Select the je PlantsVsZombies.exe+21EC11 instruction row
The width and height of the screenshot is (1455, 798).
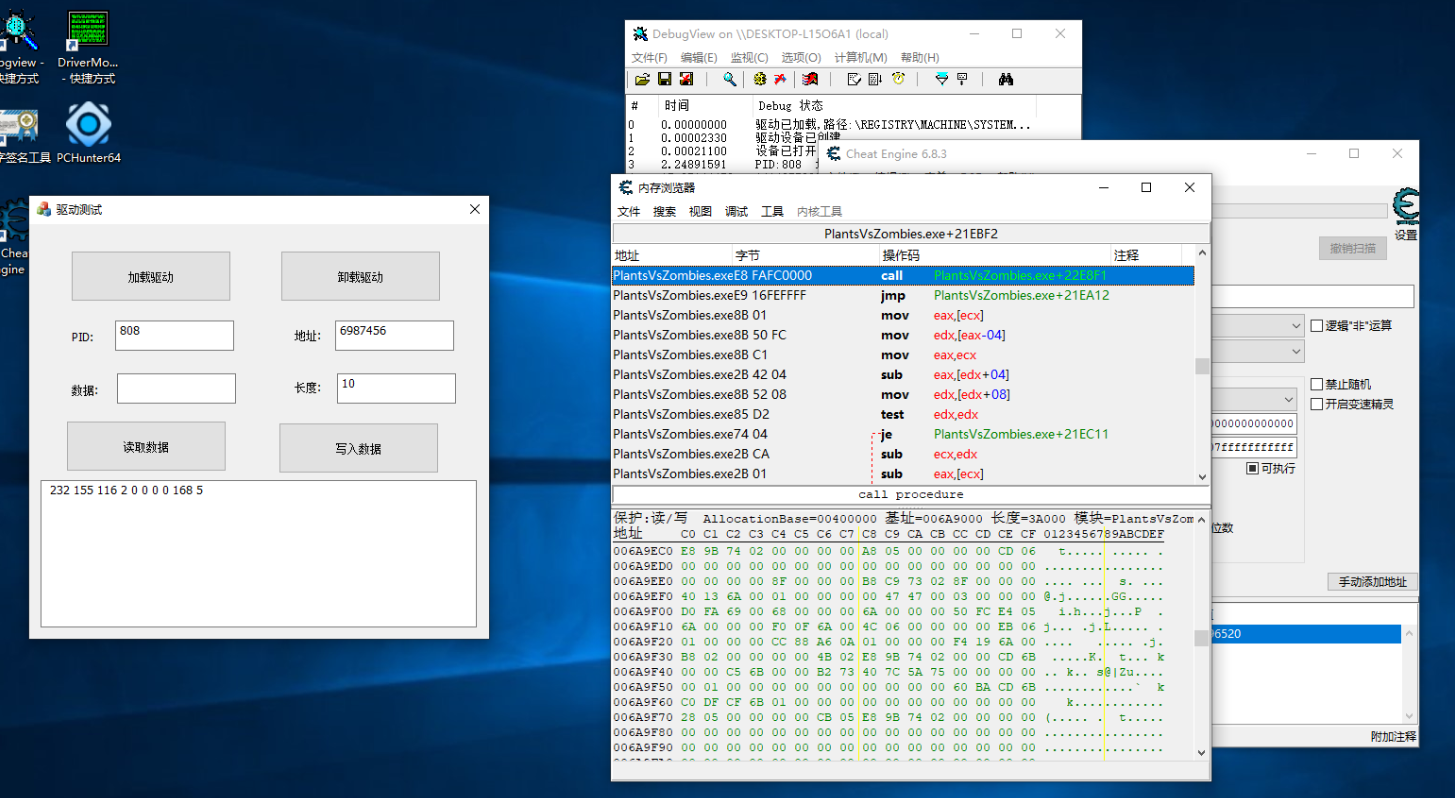pos(903,434)
